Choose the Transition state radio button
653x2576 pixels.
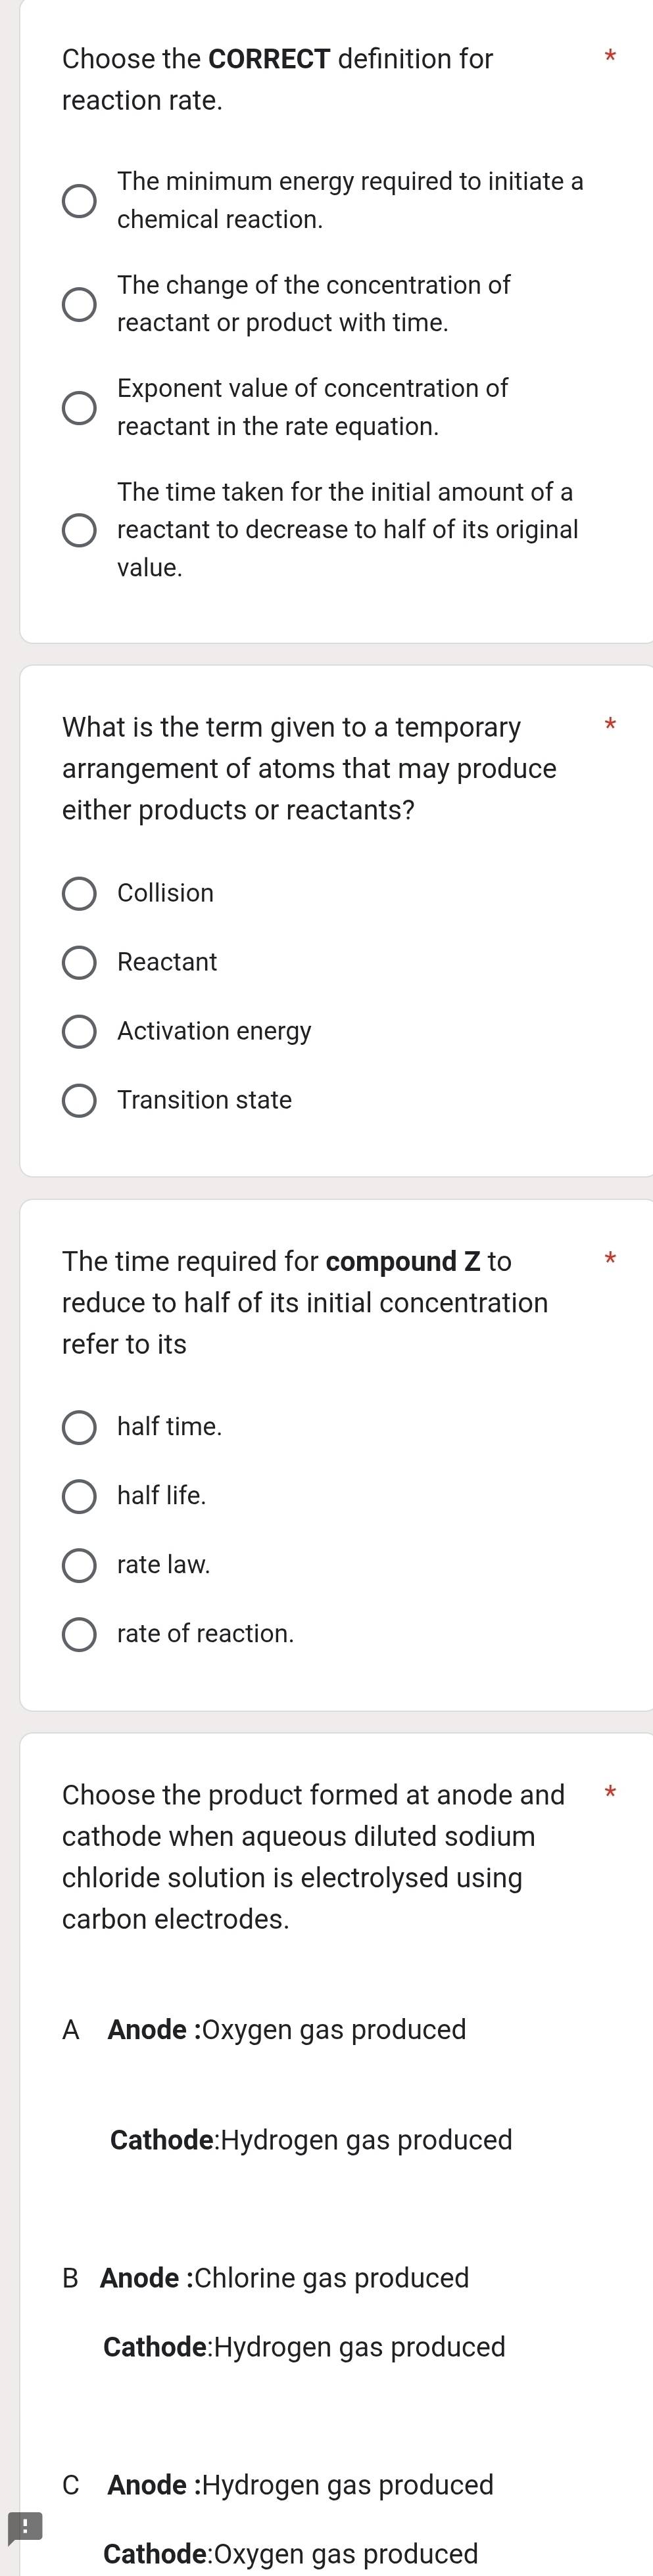[80, 1100]
